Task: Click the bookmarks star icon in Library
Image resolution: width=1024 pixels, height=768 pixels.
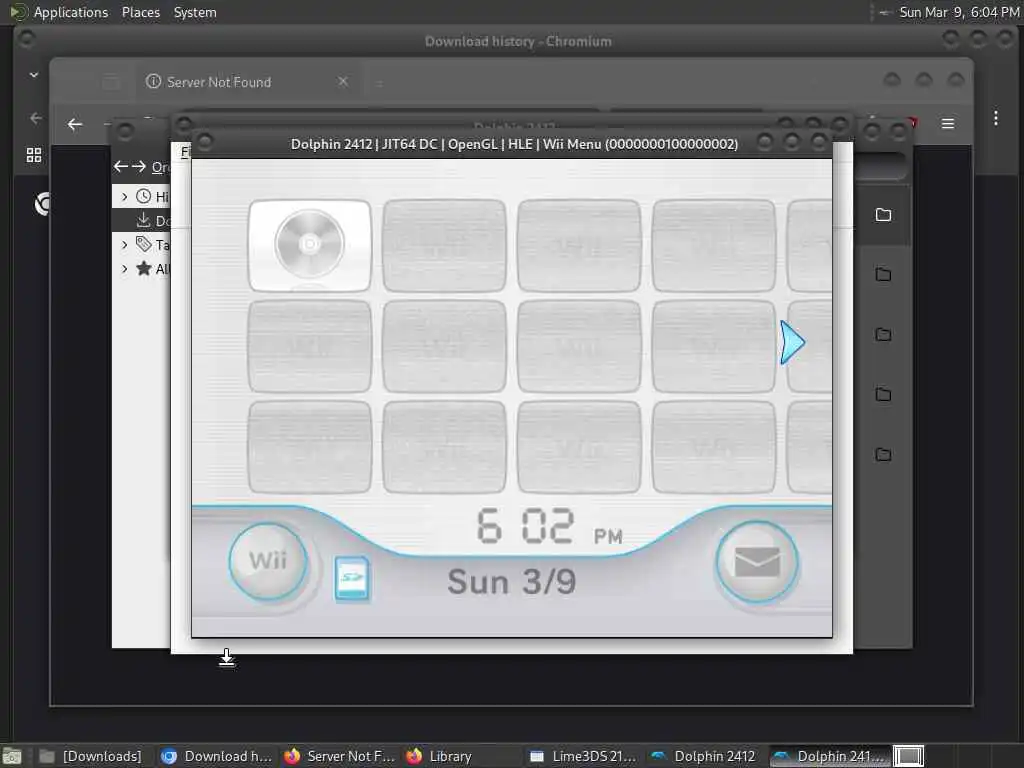Action: point(144,268)
